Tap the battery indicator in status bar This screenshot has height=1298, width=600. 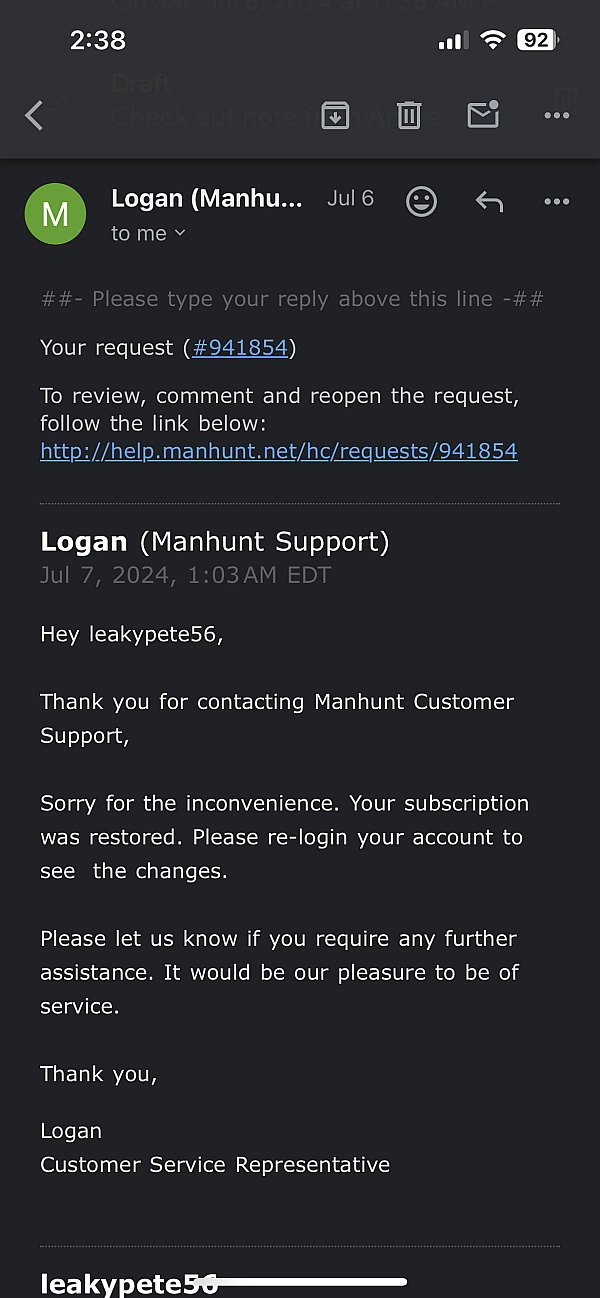pyautogui.click(x=537, y=40)
